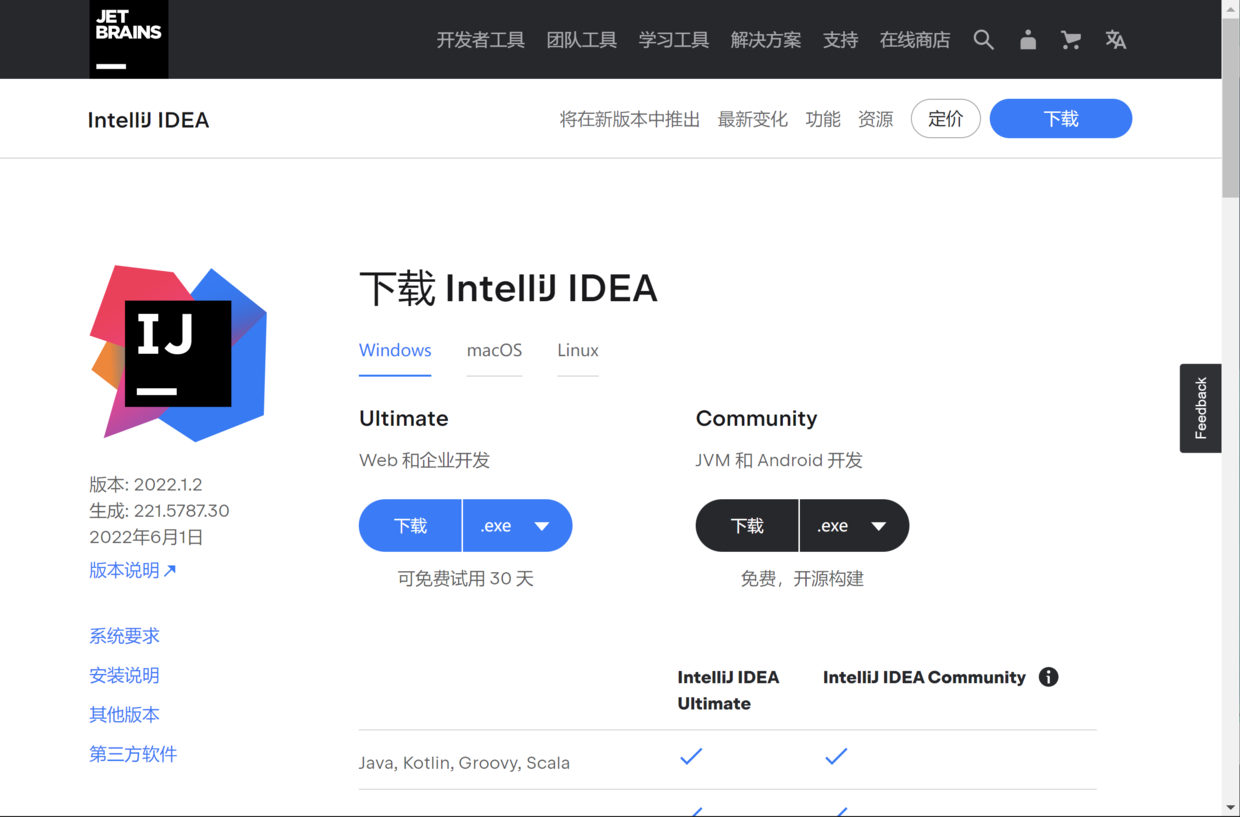
Task: Open the 系统要求 link
Action: (x=124, y=636)
